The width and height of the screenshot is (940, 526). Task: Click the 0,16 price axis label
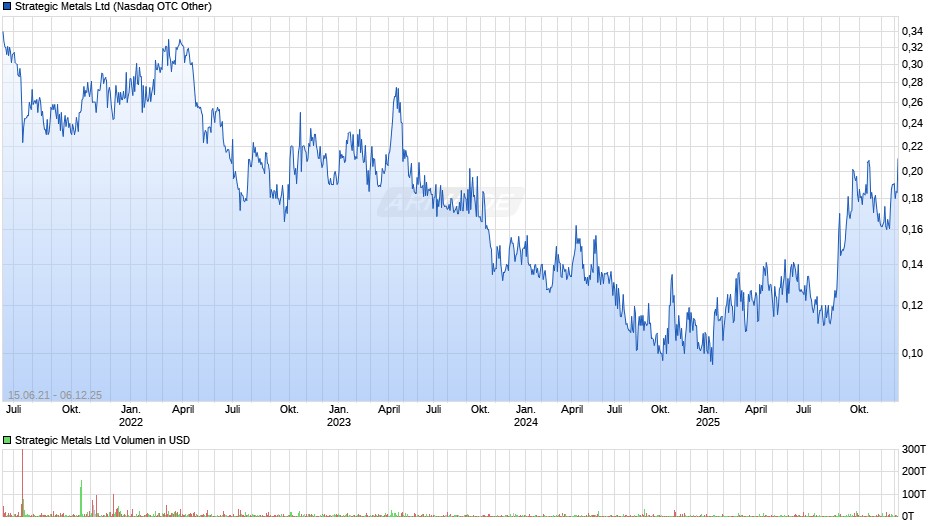click(x=912, y=229)
